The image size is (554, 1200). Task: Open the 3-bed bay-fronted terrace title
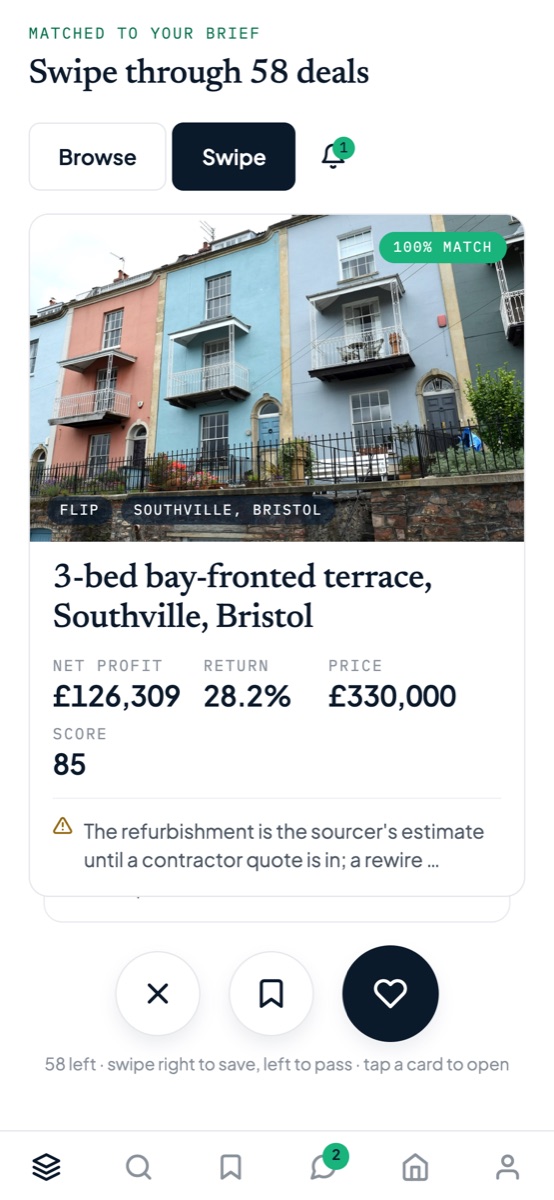242,596
